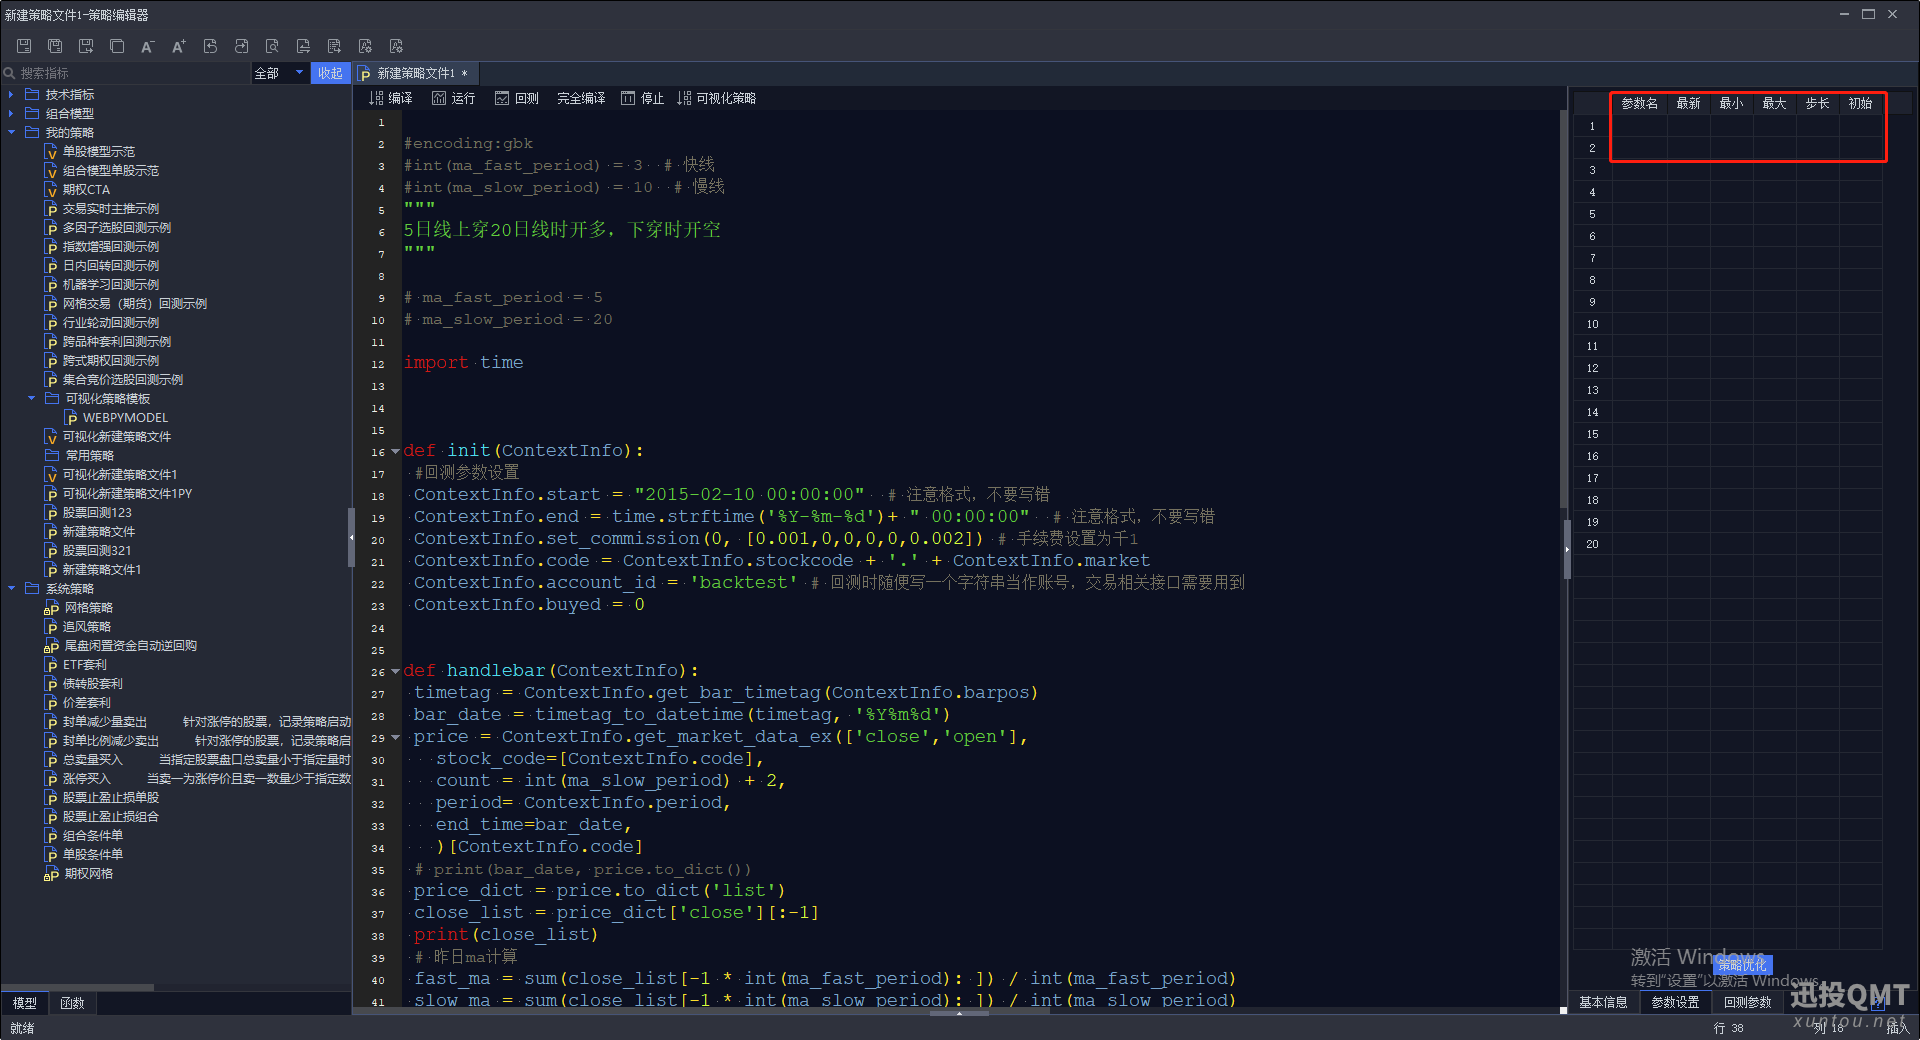Click the 步长 column header
Screen dimensions: 1920x1040
click(x=1817, y=103)
